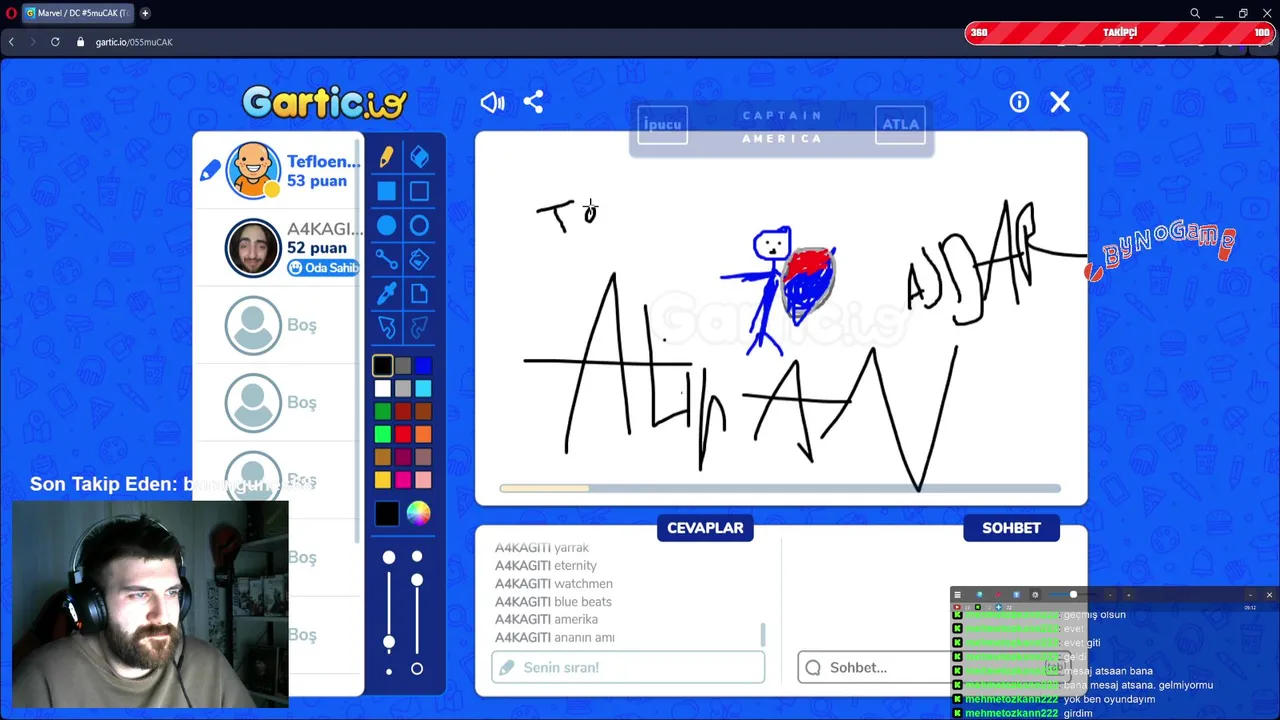Select the paint bucket fill tool
1280x720 pixels.
[419, 260]
